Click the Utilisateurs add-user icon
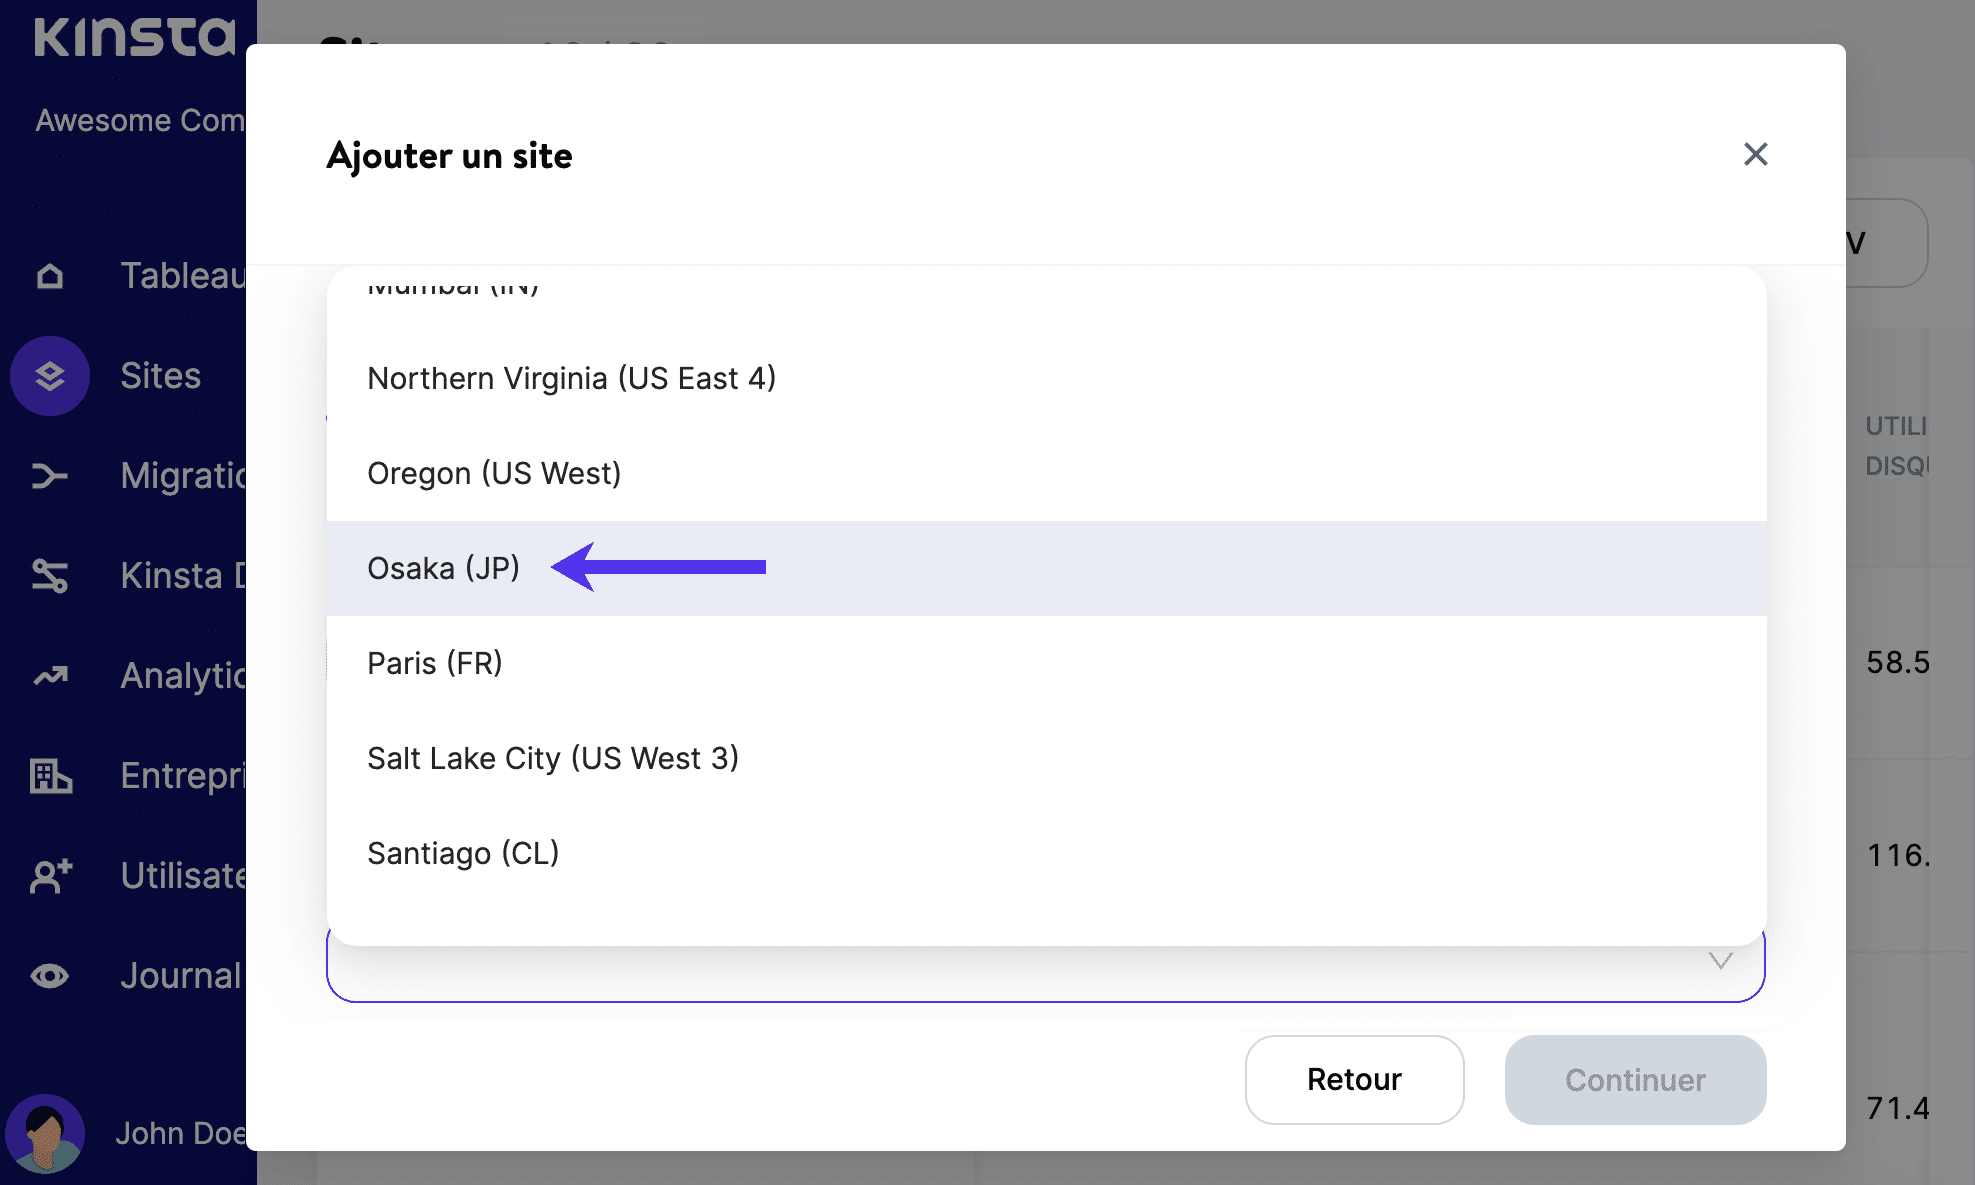The image size is (1975, 1185). pyautogui.click(x=50, y=876)
